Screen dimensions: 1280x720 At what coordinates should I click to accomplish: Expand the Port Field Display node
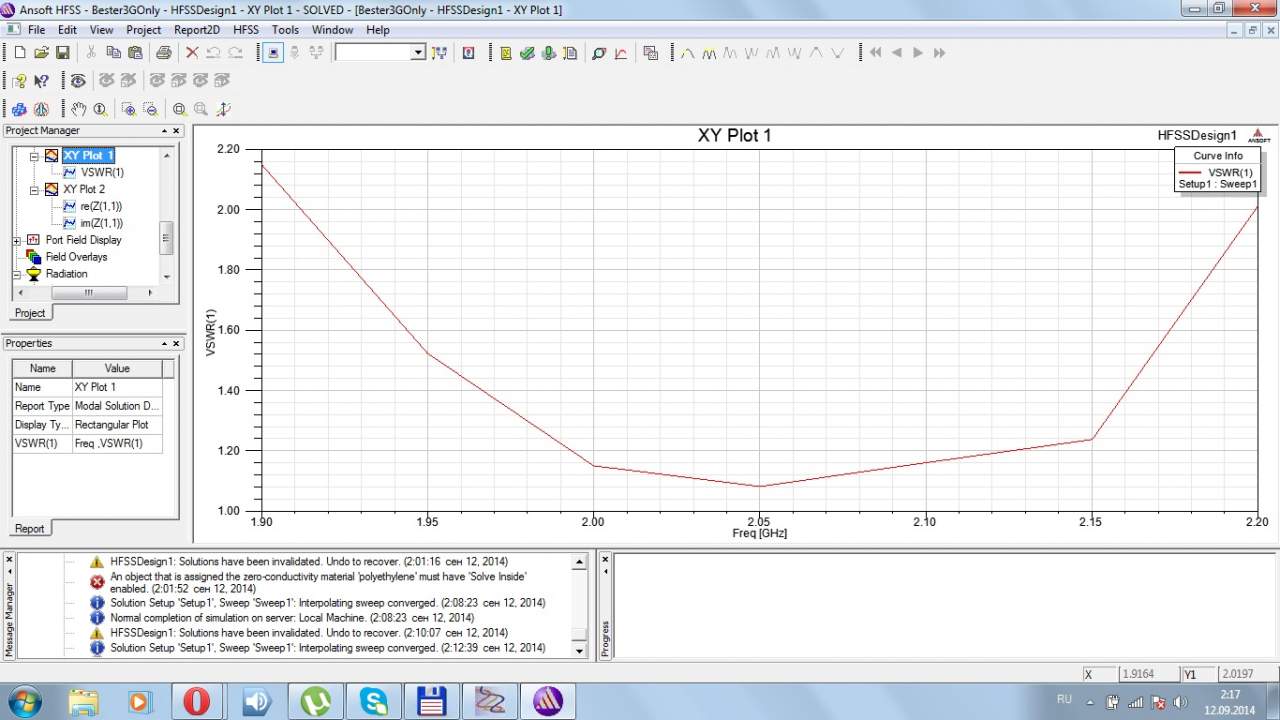[17, 240]
